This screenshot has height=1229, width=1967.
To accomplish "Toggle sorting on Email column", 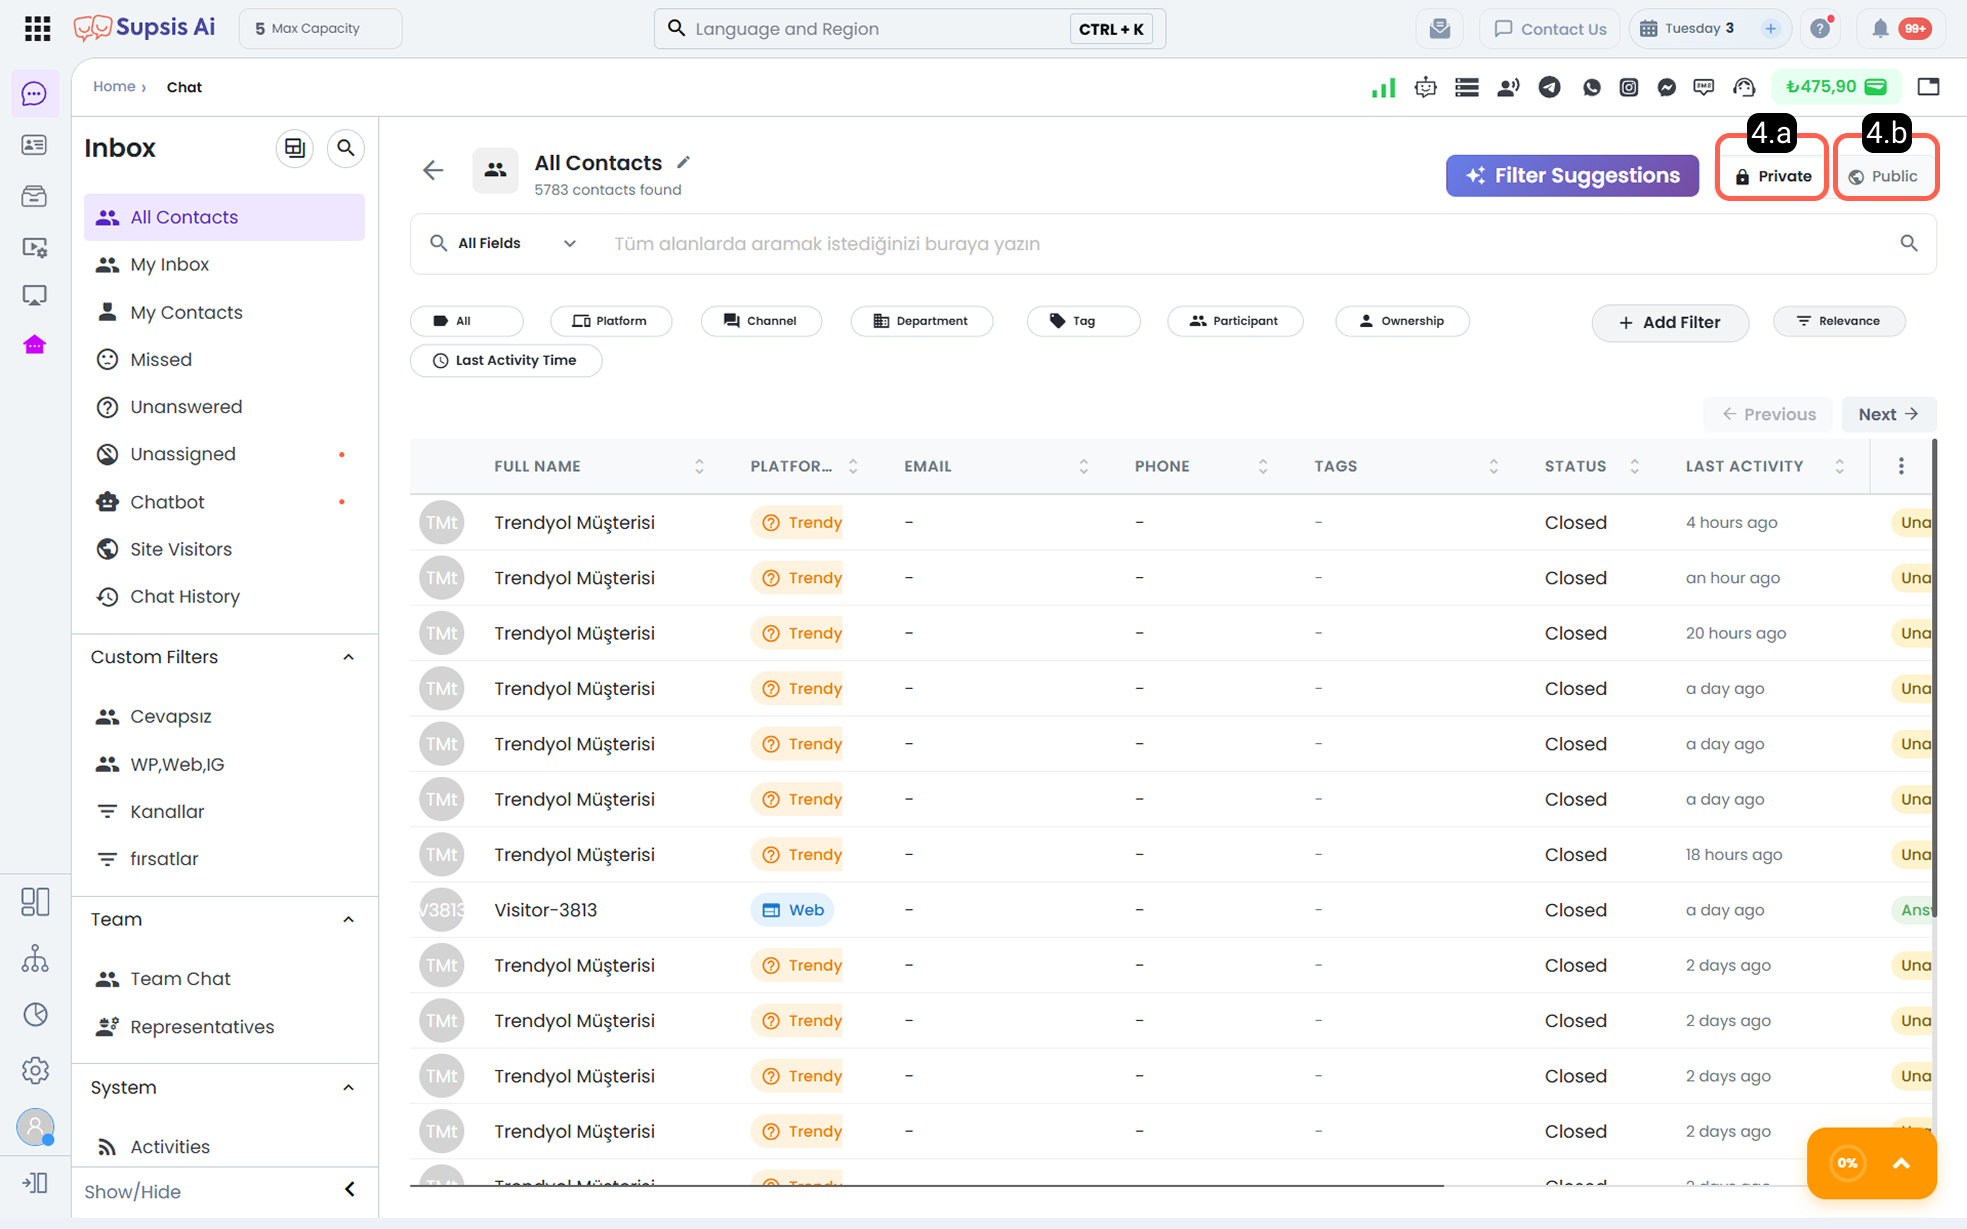I will (1083, 466).
